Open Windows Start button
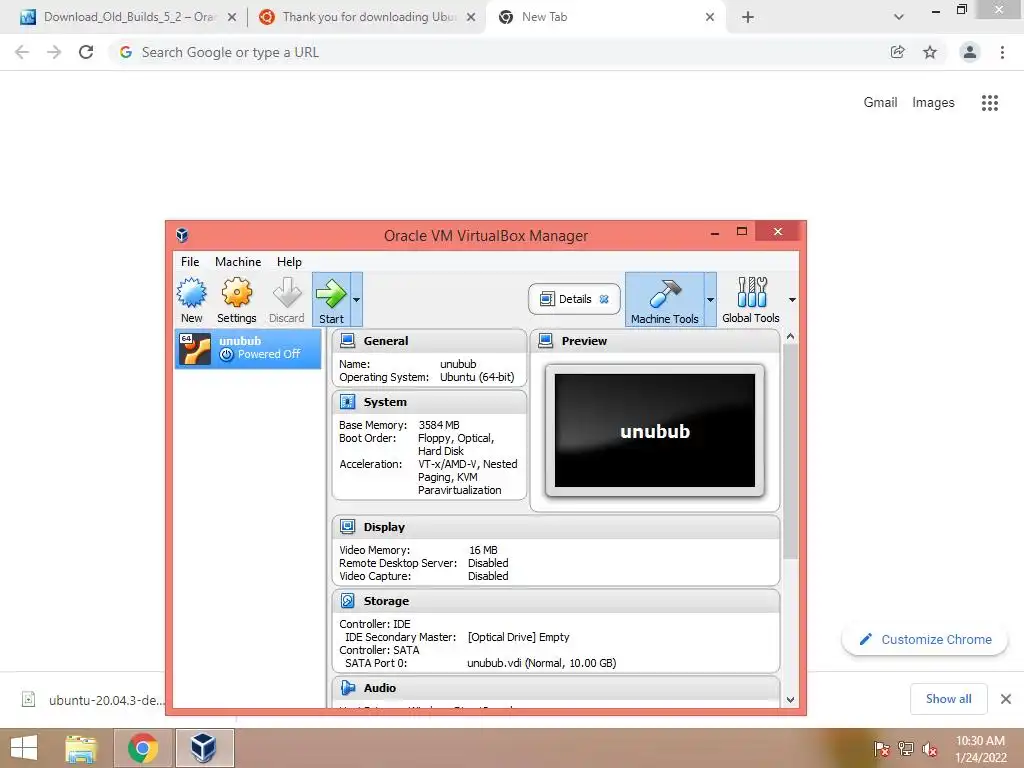This screenshot has width=1024, height=768. [24, 748]
